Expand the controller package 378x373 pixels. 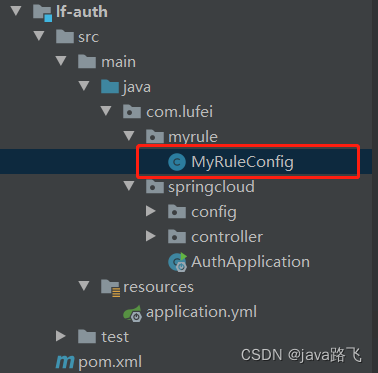(x=151, y=236)
